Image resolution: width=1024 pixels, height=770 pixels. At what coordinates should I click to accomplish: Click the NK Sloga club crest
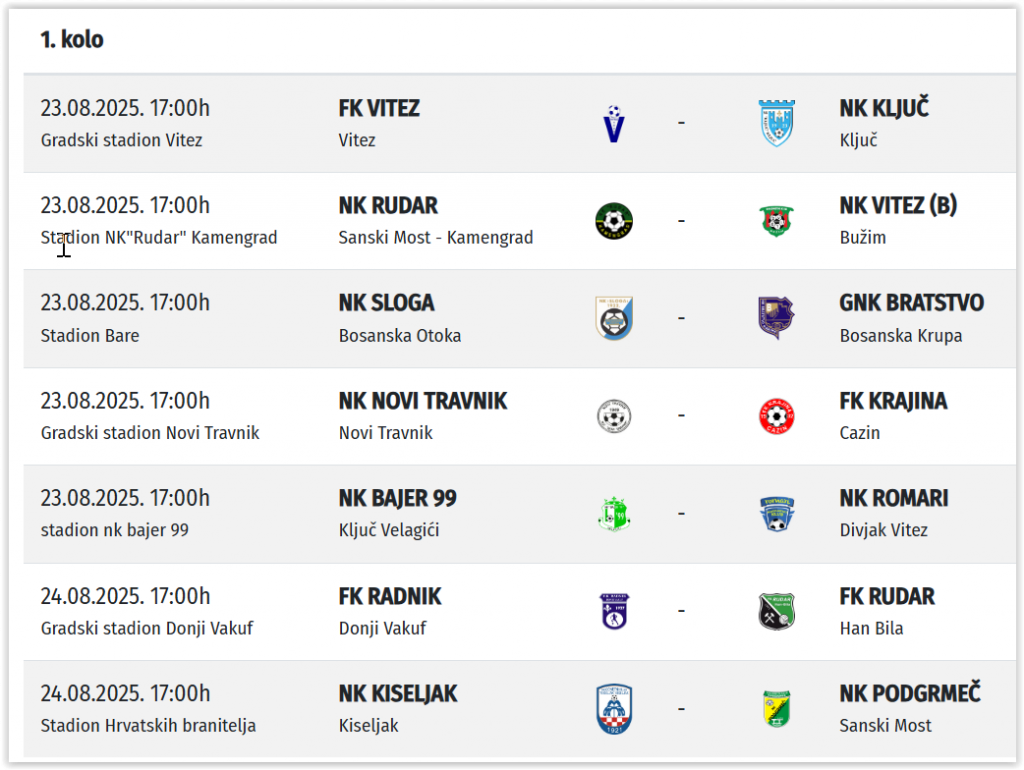(614, 318)
